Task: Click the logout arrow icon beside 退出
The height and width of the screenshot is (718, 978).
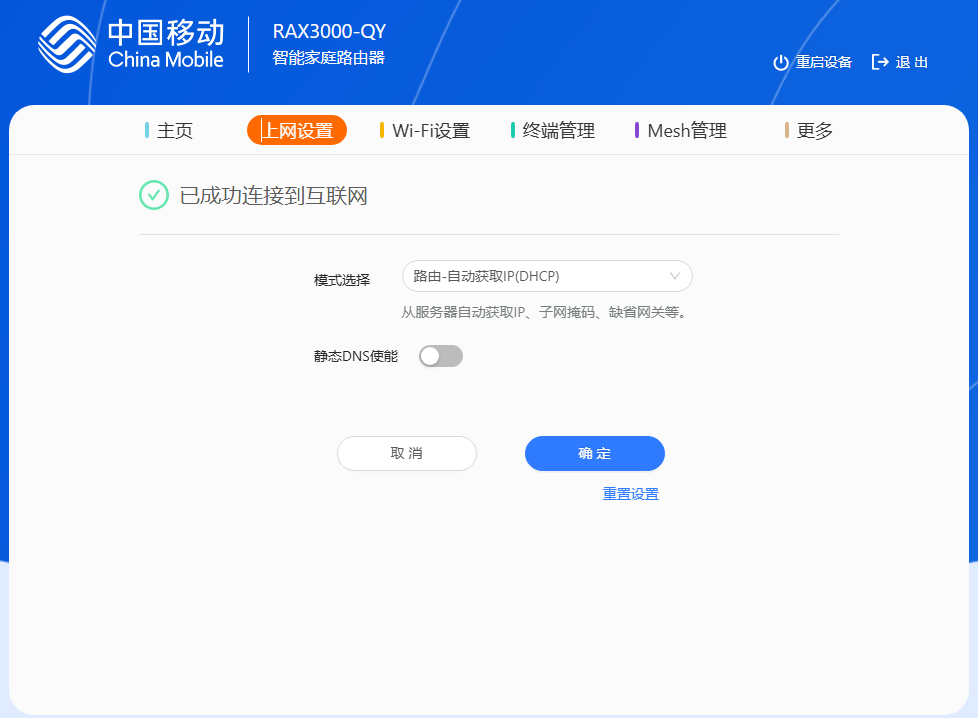Action: 880,62
